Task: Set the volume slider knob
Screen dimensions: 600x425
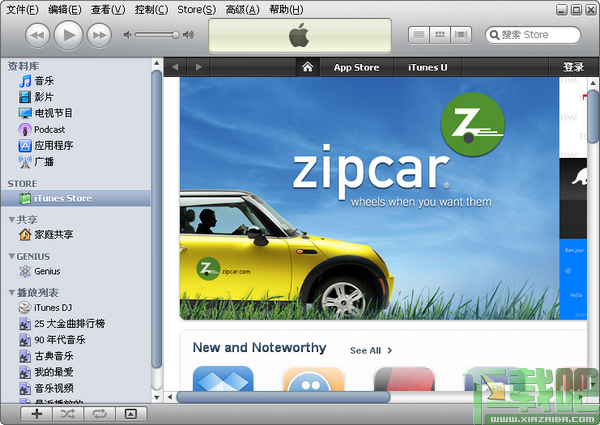Action: 176,35
